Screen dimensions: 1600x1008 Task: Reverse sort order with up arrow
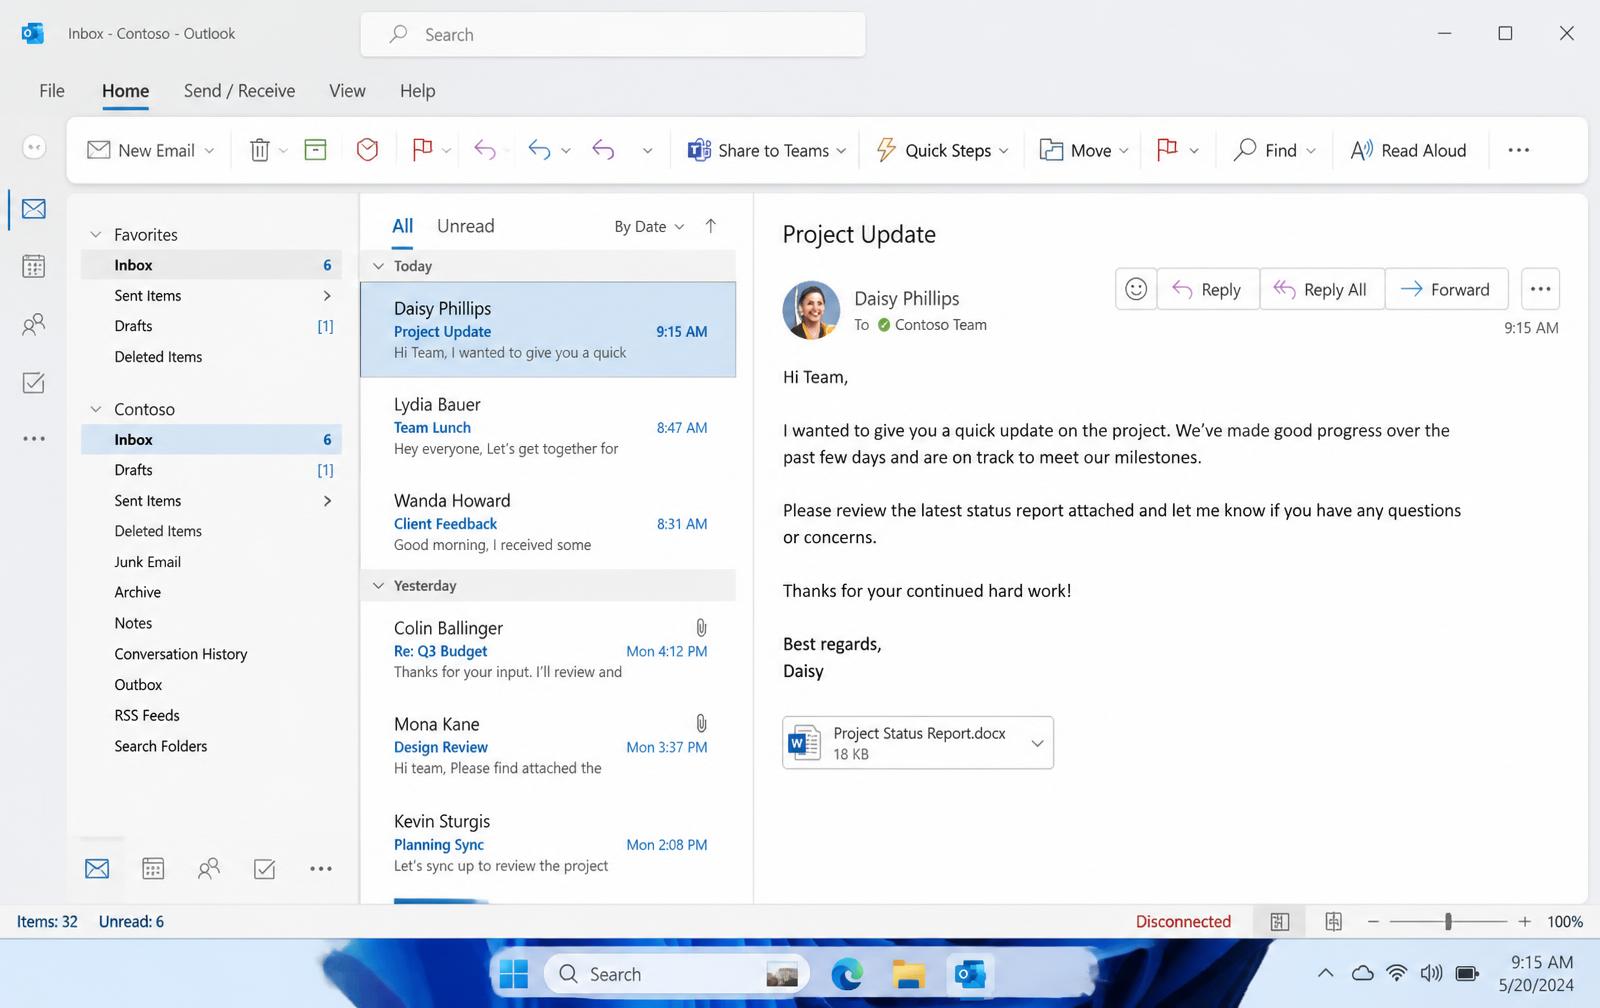point(711,226)
